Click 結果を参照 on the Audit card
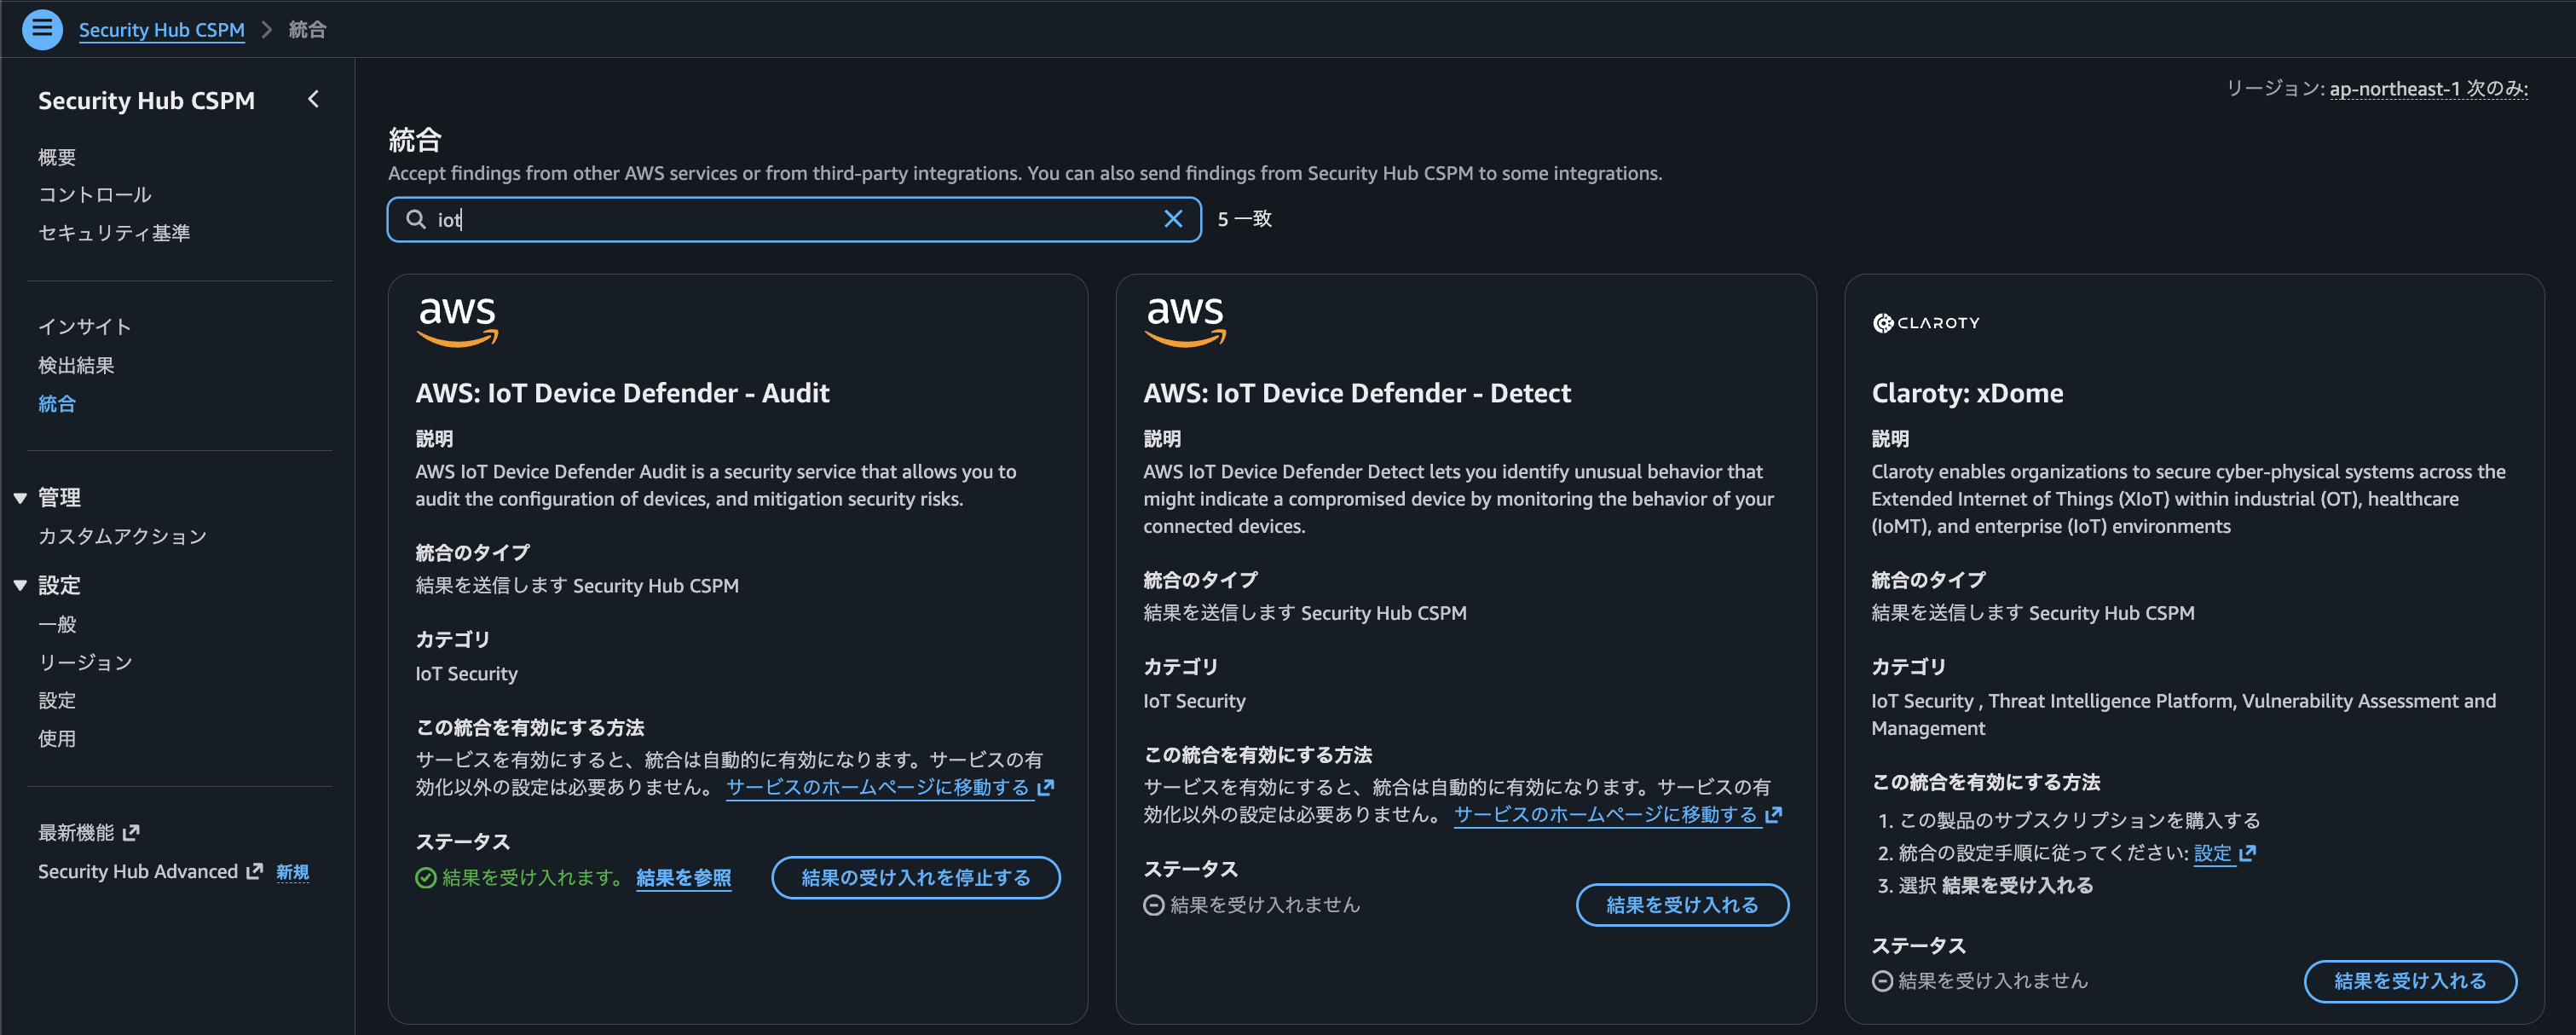 point(684,877)
